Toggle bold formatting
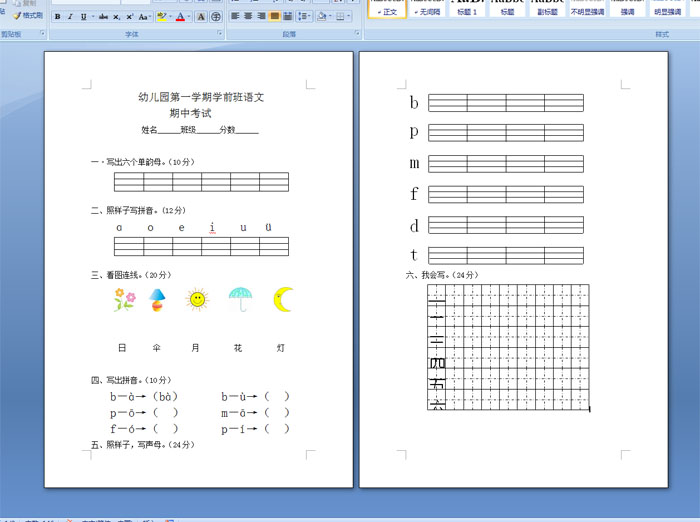Screen dimensions: 700x522 point(58,17)
